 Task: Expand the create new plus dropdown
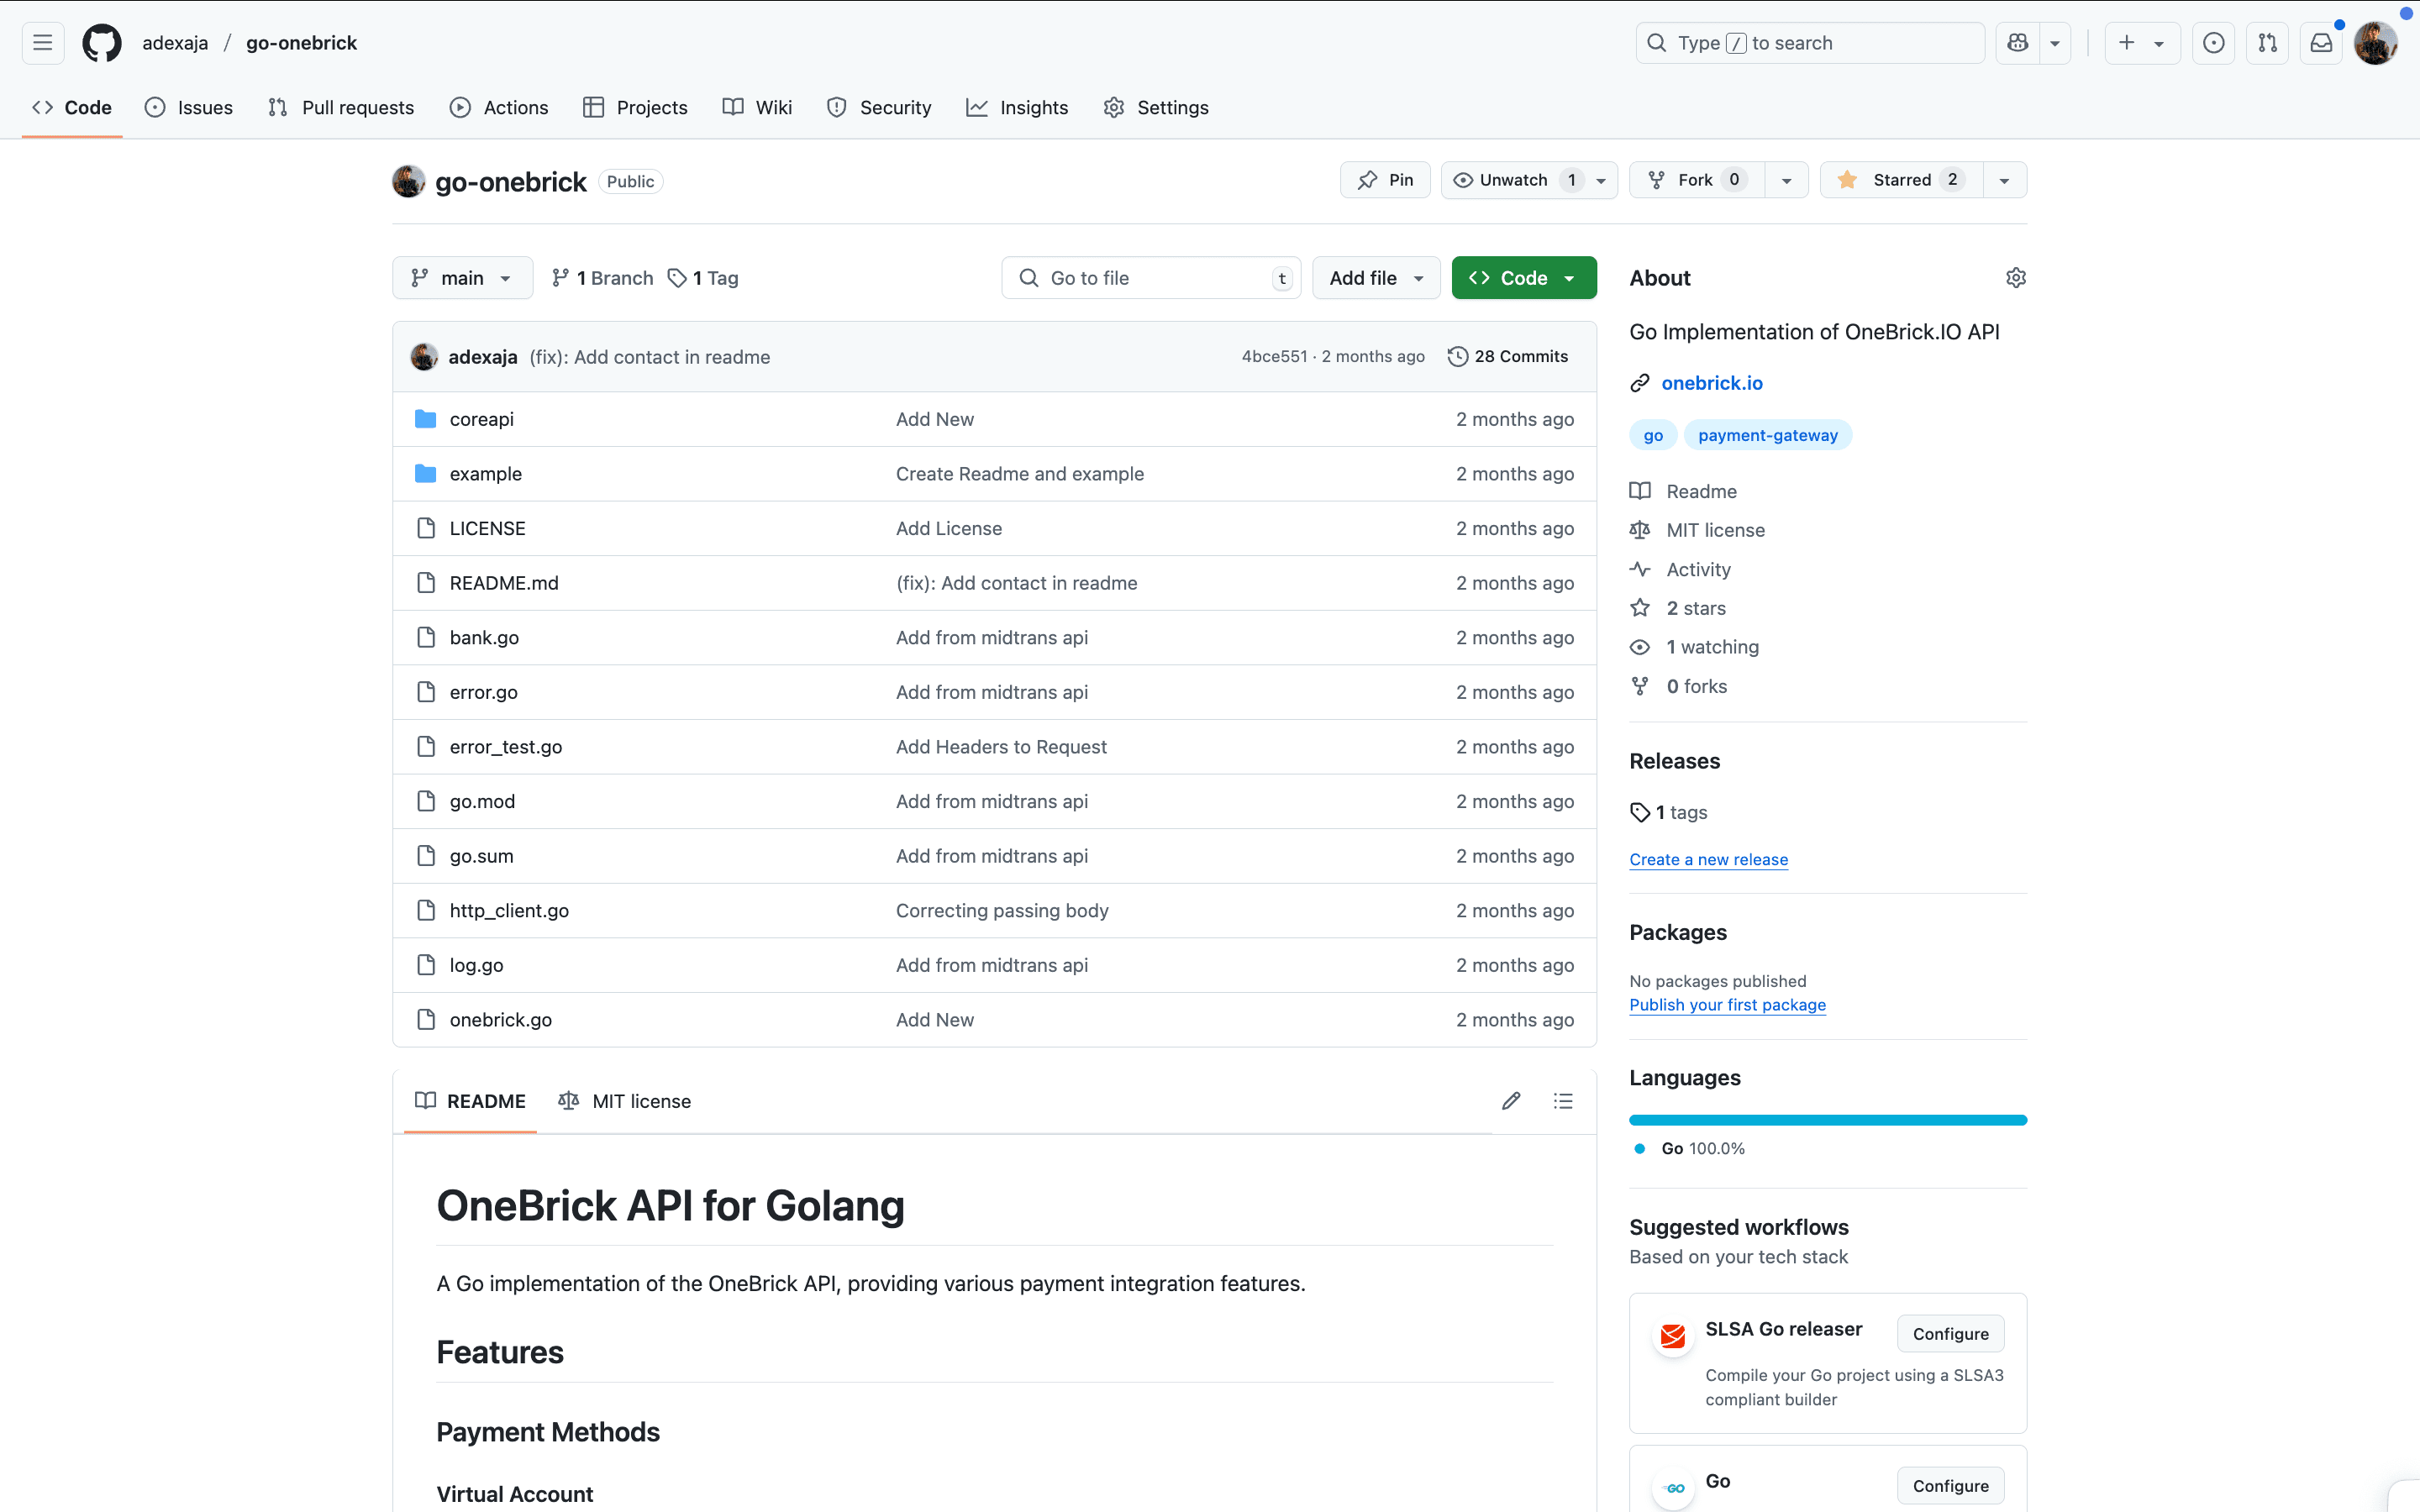pyautogui.click(x=2142, y=43)
